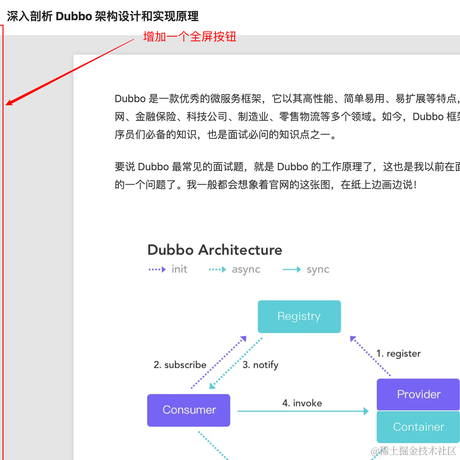Click the Registry box in the diagram
This screenshot has height=460, width=460.
coord(299,316)
